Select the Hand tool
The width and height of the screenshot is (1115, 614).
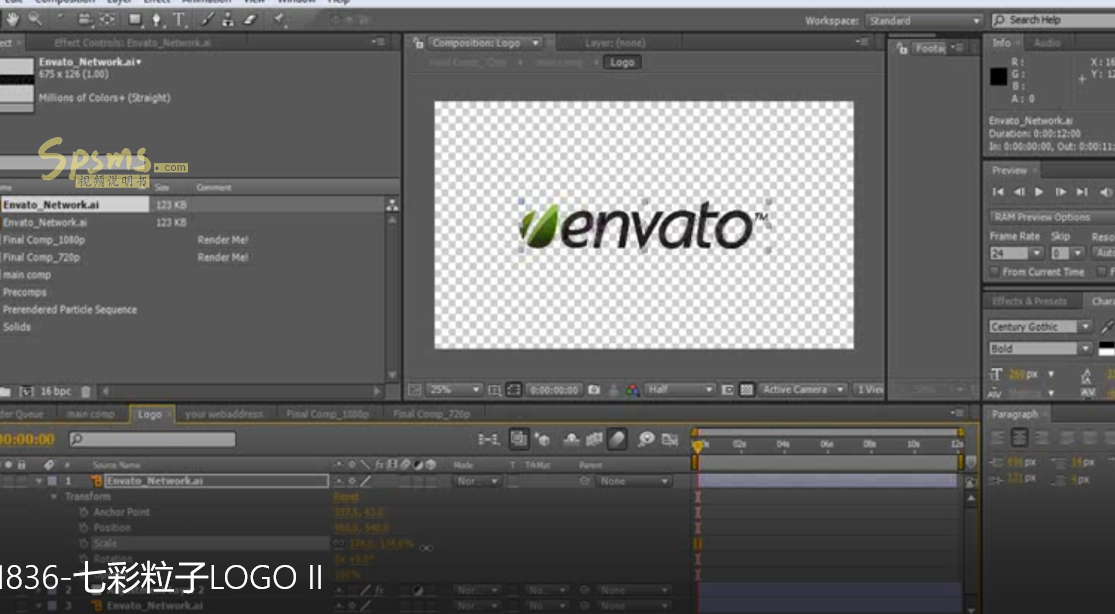coord(14,19)
